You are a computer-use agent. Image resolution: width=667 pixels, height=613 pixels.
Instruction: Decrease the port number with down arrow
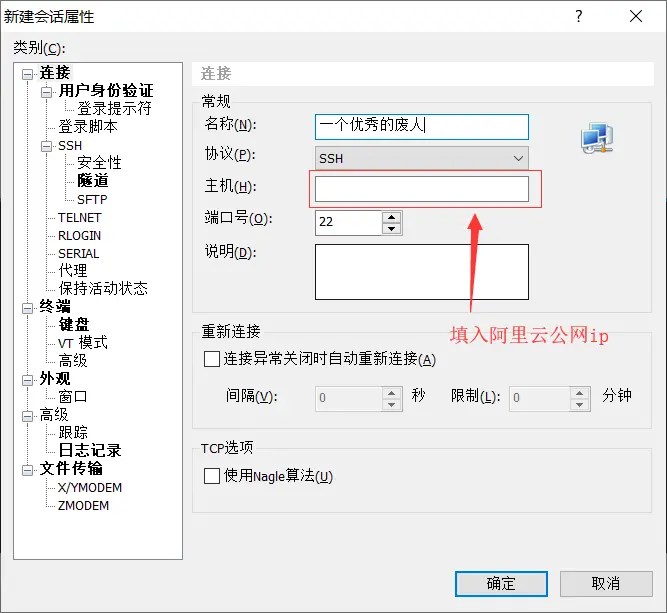click(x=391, y=228)
